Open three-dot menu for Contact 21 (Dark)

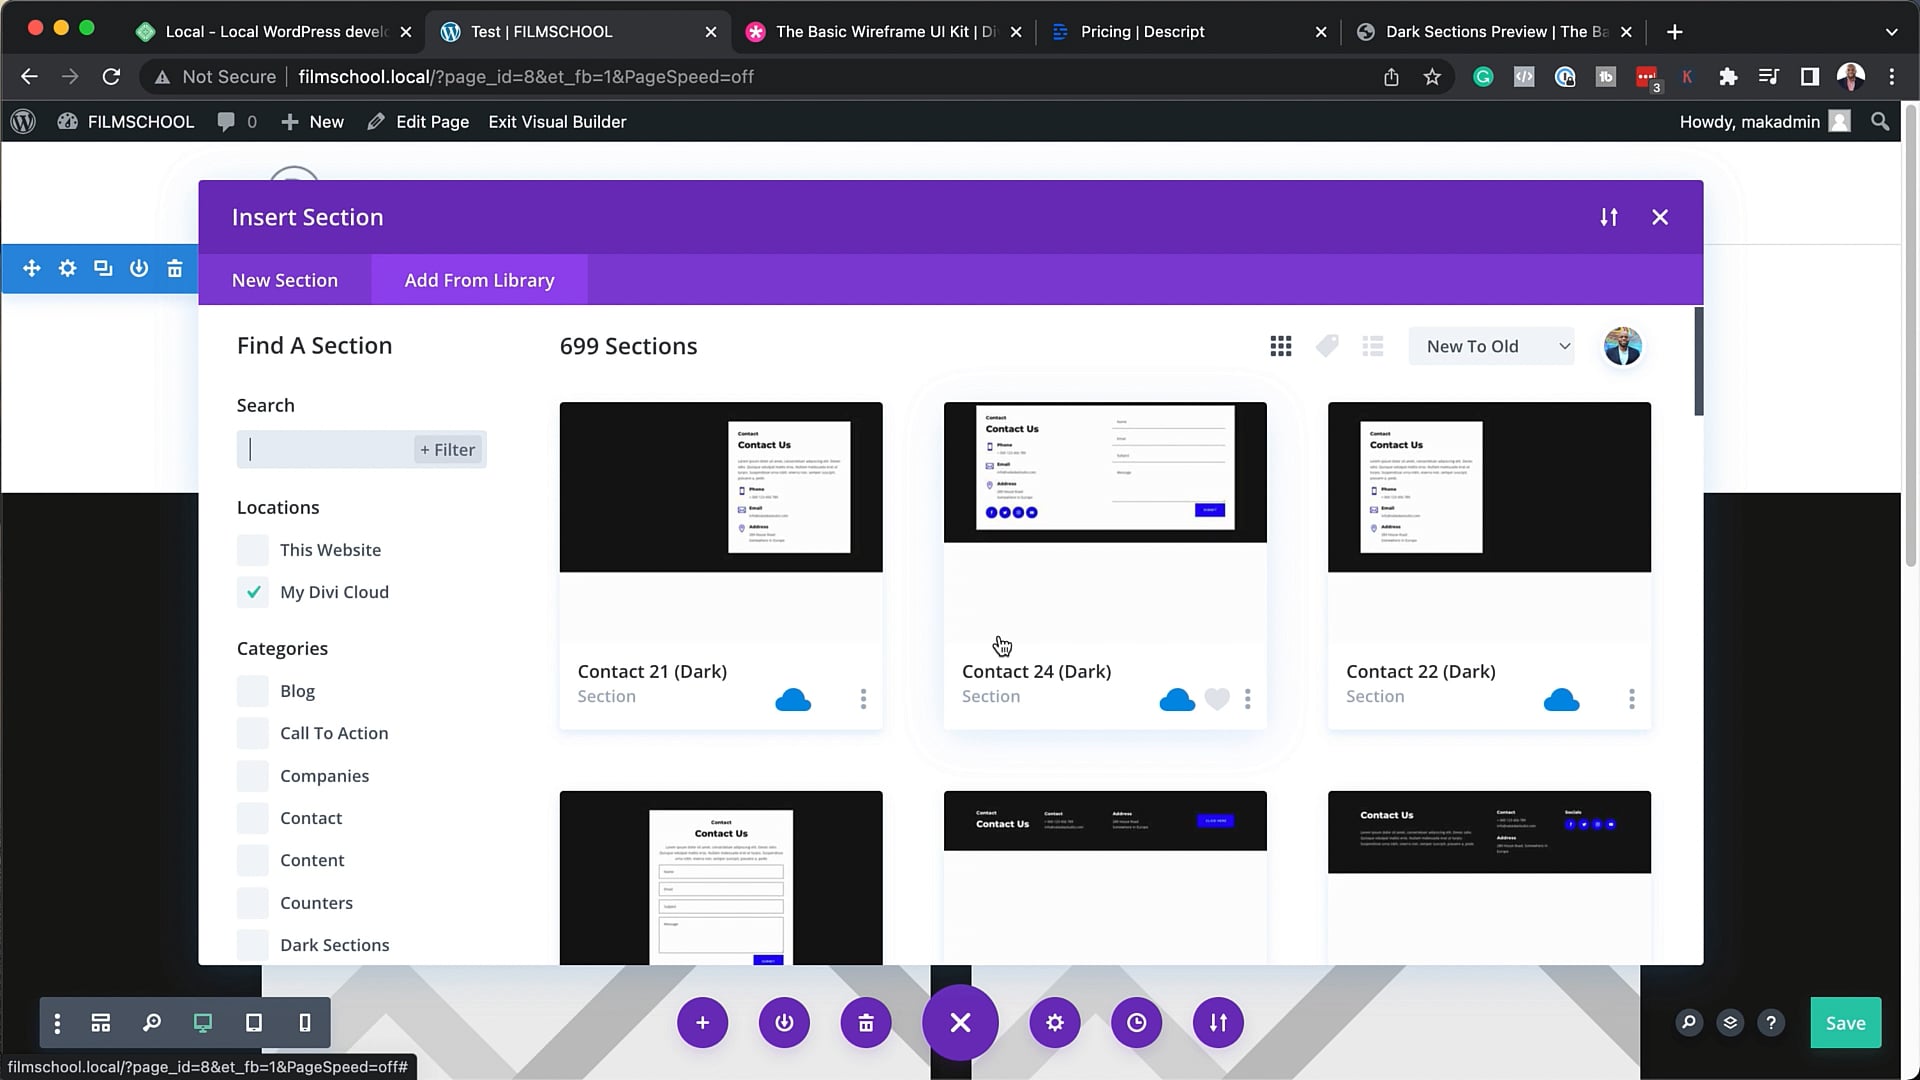coord(864,699)
